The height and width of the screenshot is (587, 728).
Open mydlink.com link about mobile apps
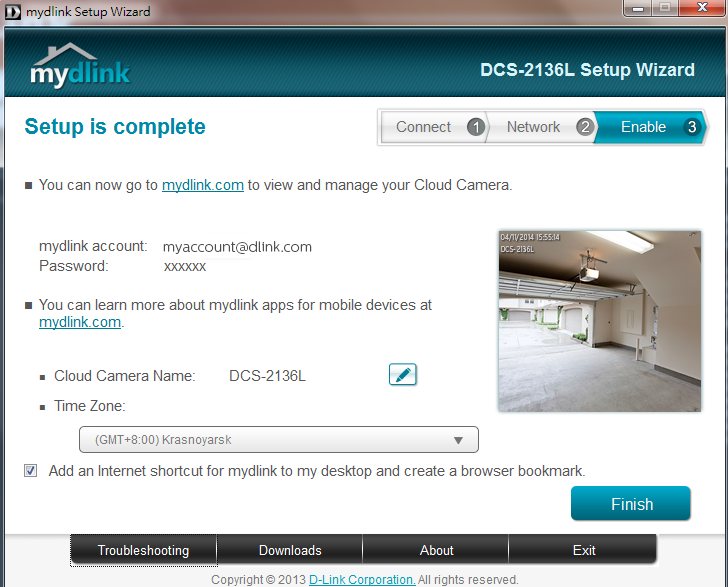click(80, 322)
